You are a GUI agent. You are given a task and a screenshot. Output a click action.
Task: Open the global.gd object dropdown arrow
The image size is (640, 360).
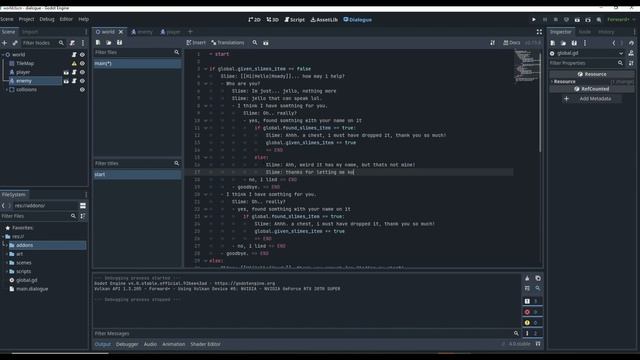click(621, 53)
